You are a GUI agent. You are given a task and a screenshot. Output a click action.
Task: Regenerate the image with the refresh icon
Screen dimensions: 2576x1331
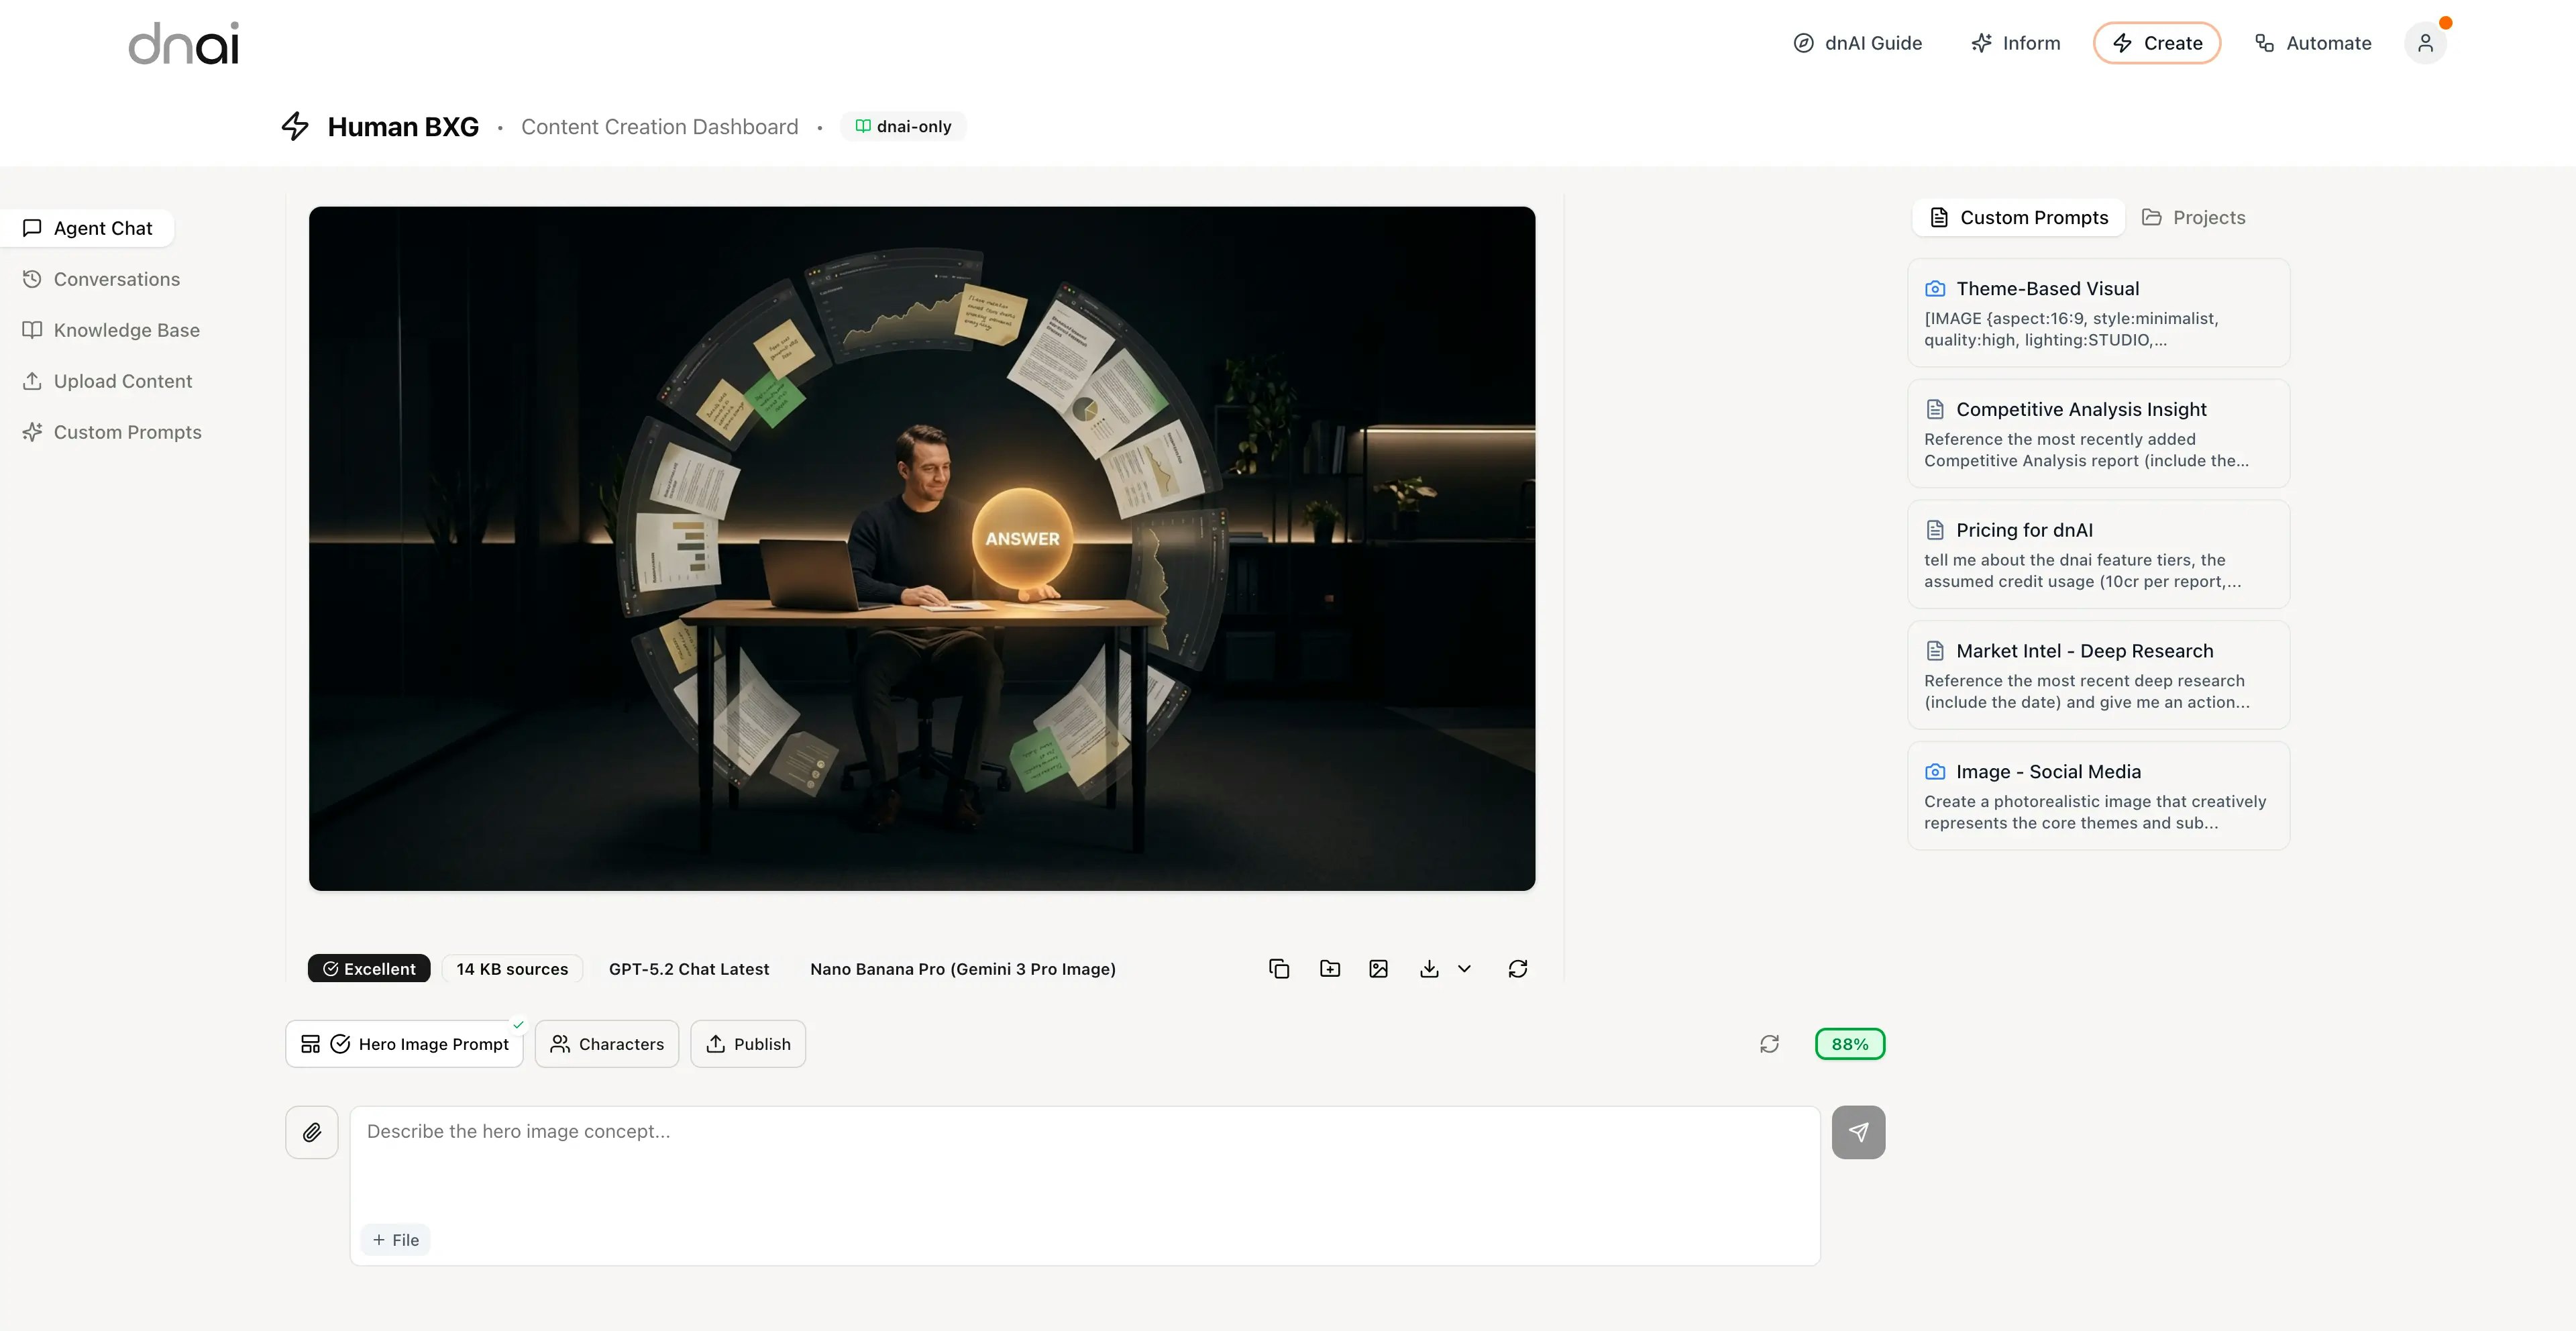click(x=1517, y=968)
